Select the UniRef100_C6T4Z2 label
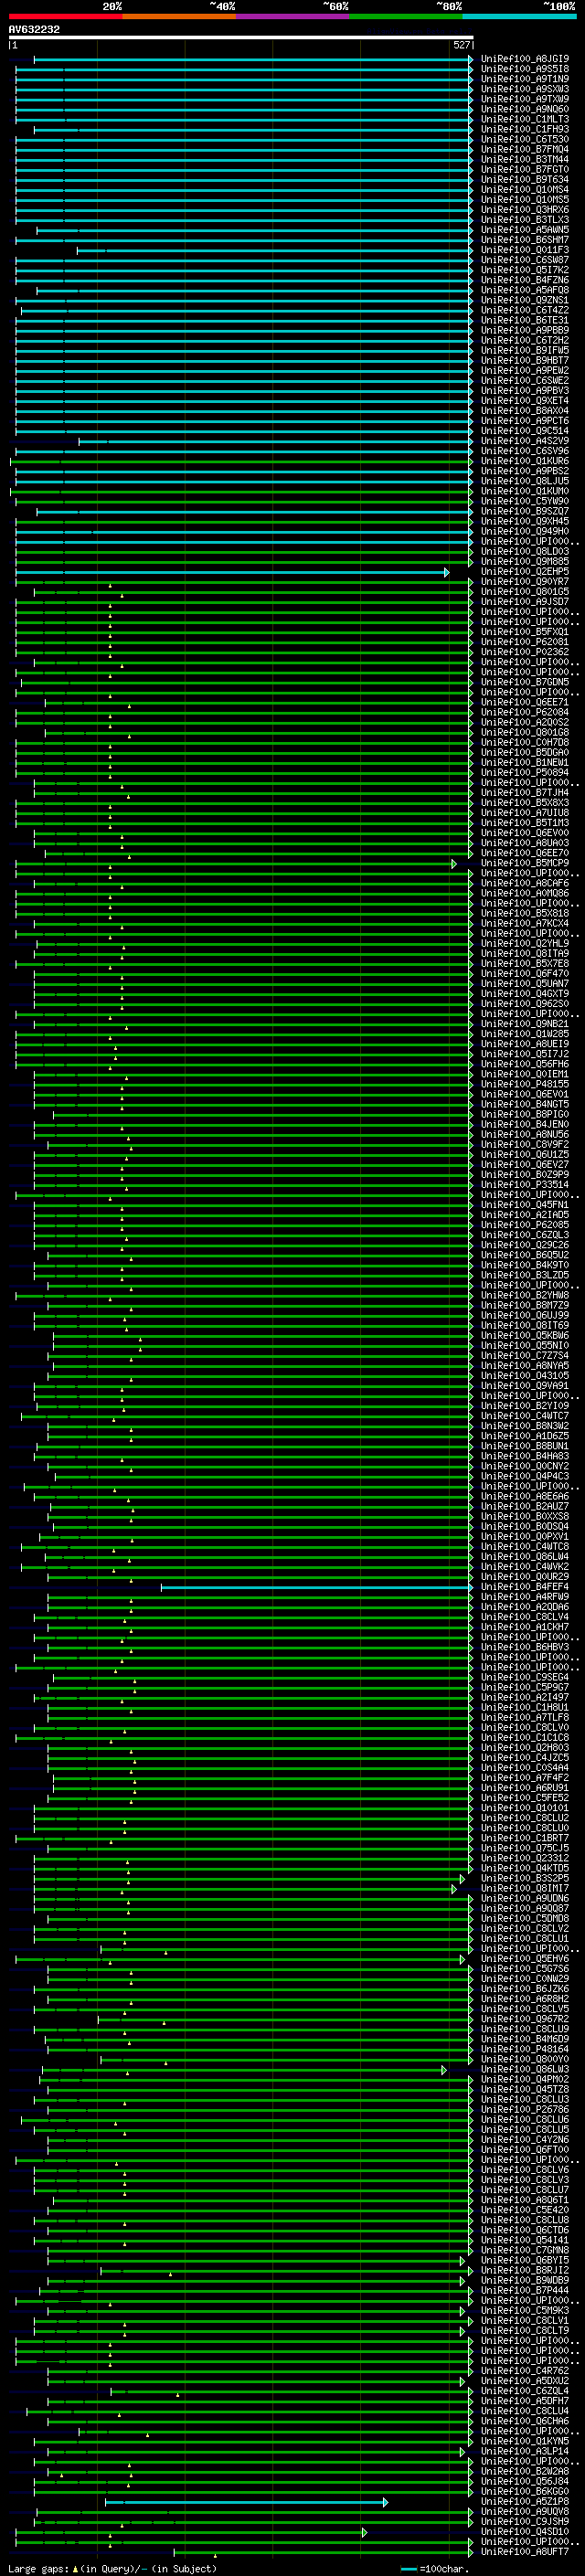The height and width of the screenshot is (2576, 585). (525, 310)
